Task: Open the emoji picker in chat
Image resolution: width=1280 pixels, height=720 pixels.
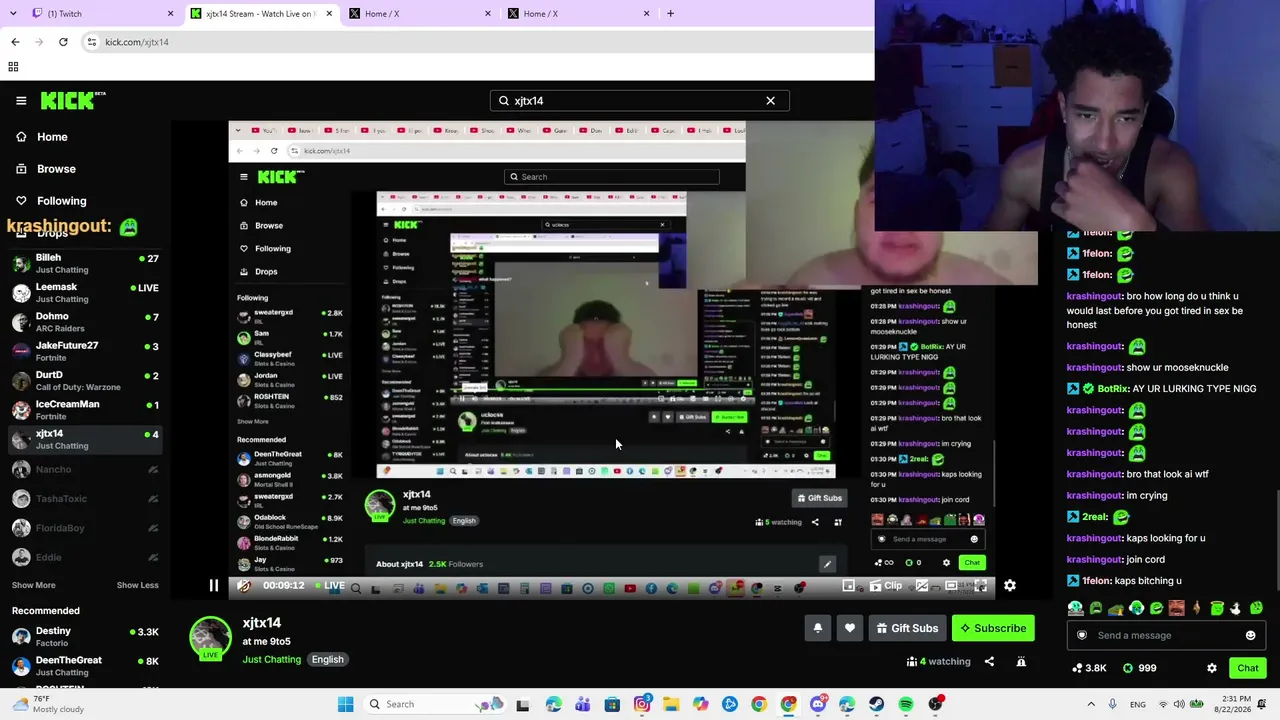Action: tap(1250, 635)
